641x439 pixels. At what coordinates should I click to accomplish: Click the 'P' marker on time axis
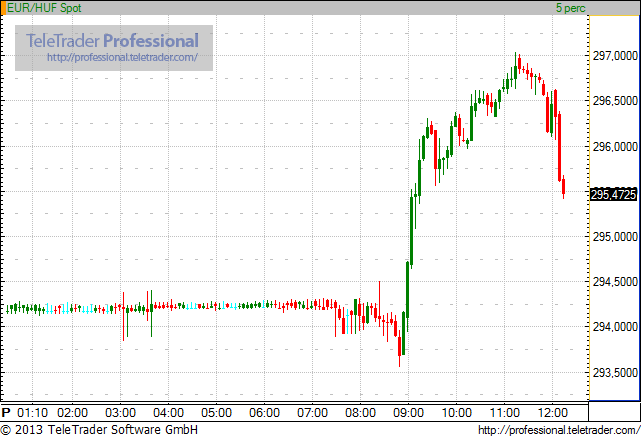6,413
